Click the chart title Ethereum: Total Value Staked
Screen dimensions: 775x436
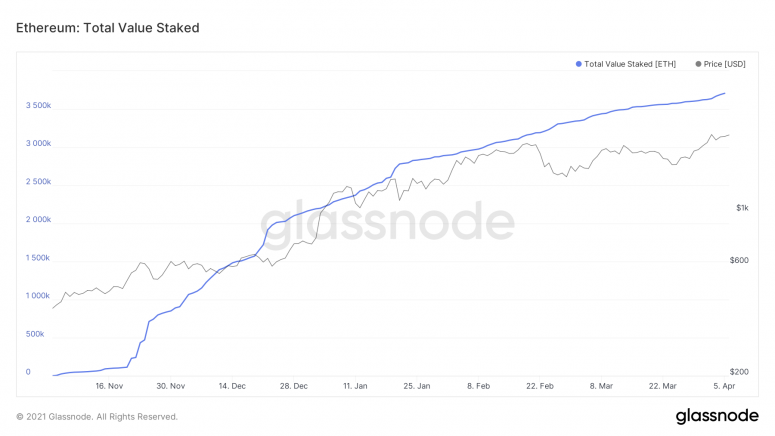[x=107, y=28]
